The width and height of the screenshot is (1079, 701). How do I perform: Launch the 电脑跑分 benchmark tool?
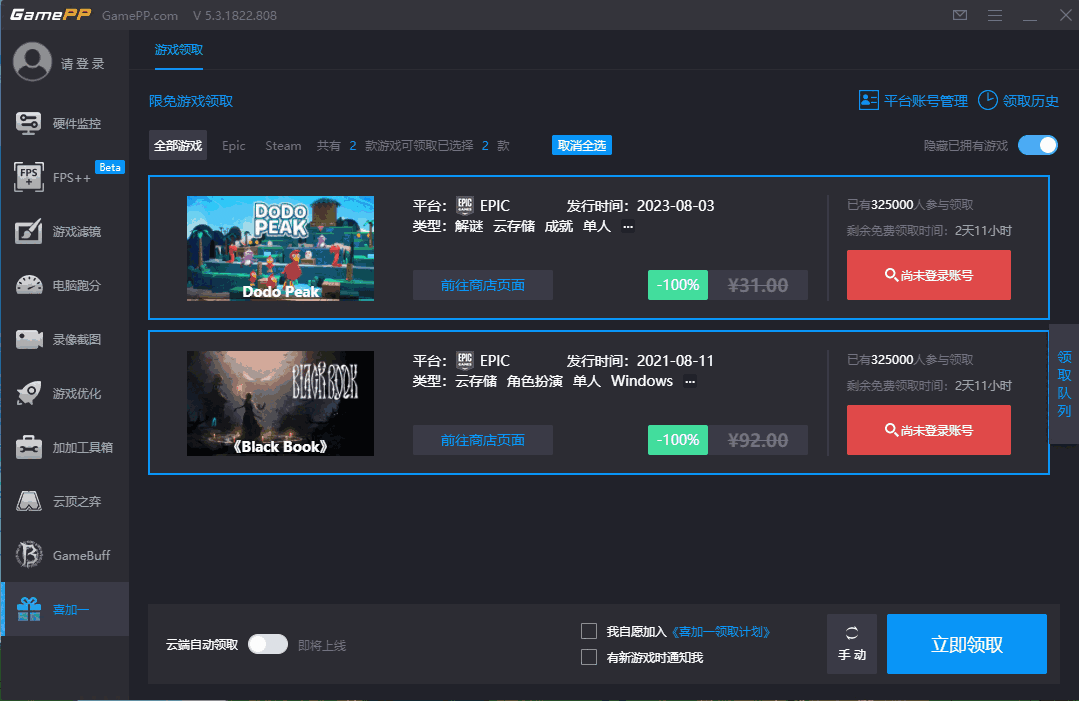point(64,285)
